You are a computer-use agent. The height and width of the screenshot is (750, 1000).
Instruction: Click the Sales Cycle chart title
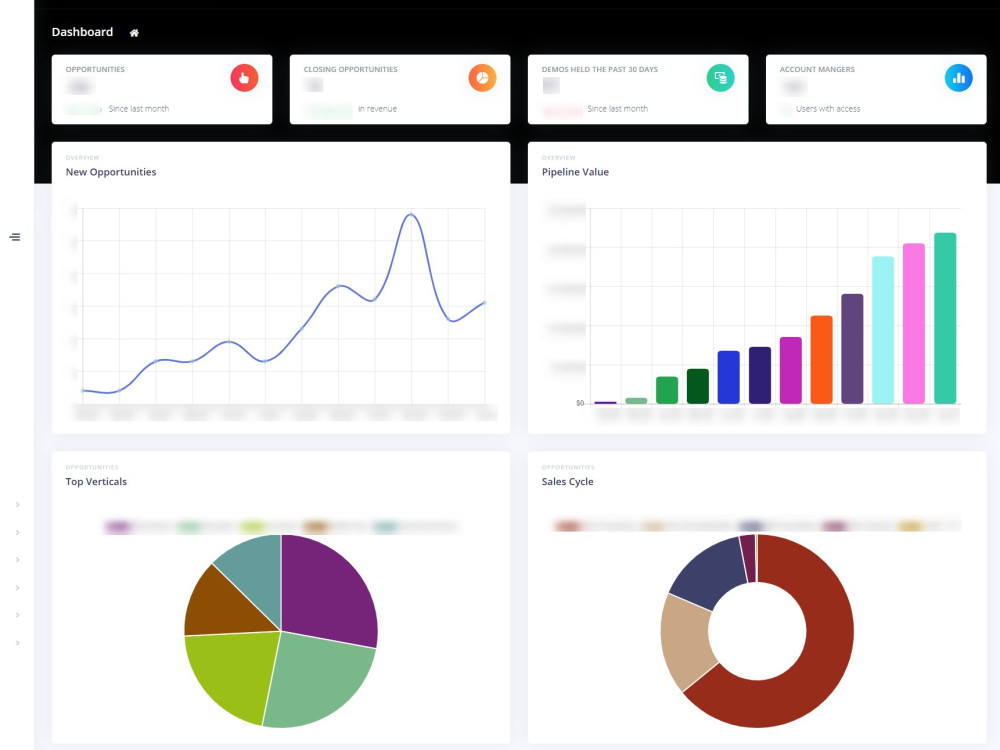pyautogui.click(x=568, y=482)
